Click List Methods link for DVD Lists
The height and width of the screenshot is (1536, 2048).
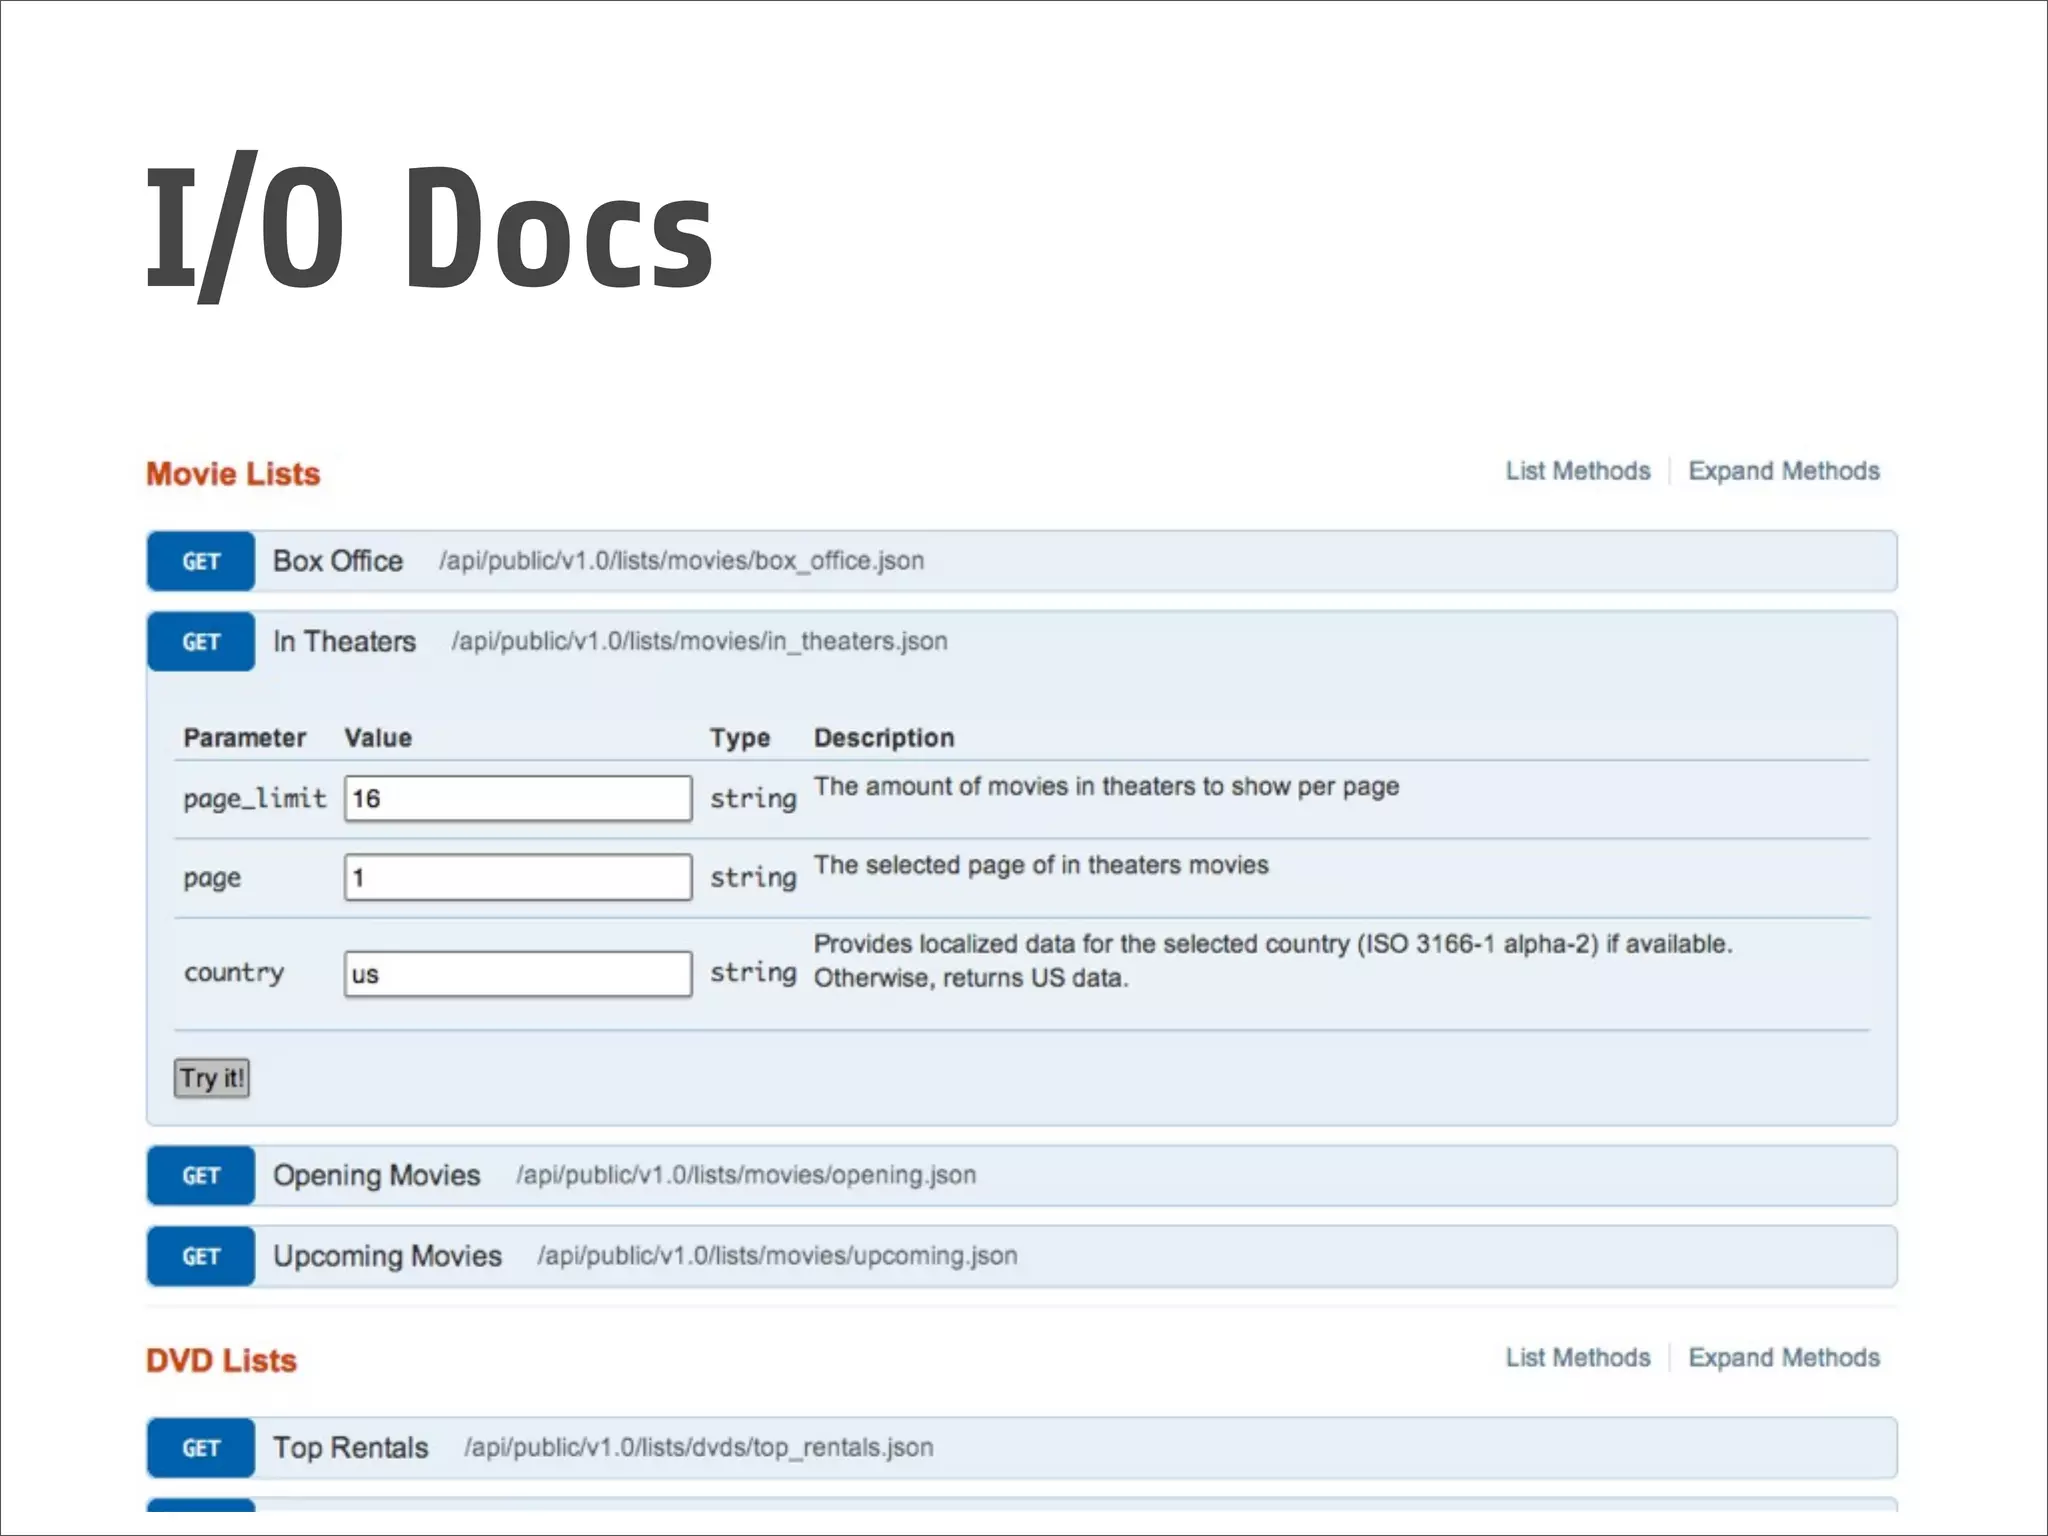coord(1578,1358)
